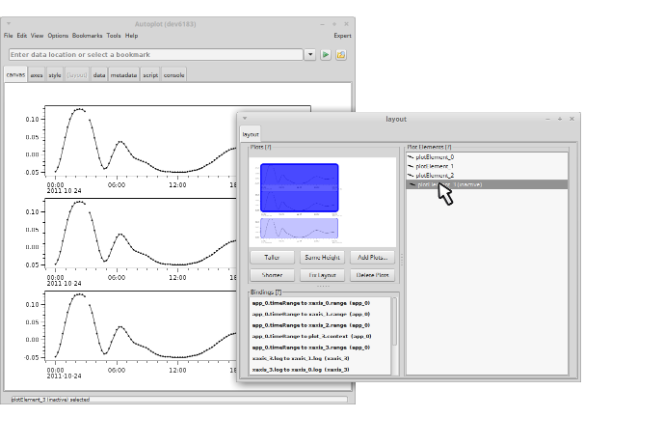Open the Options menu
Screen dimensions: 664x445
[58, 36]
